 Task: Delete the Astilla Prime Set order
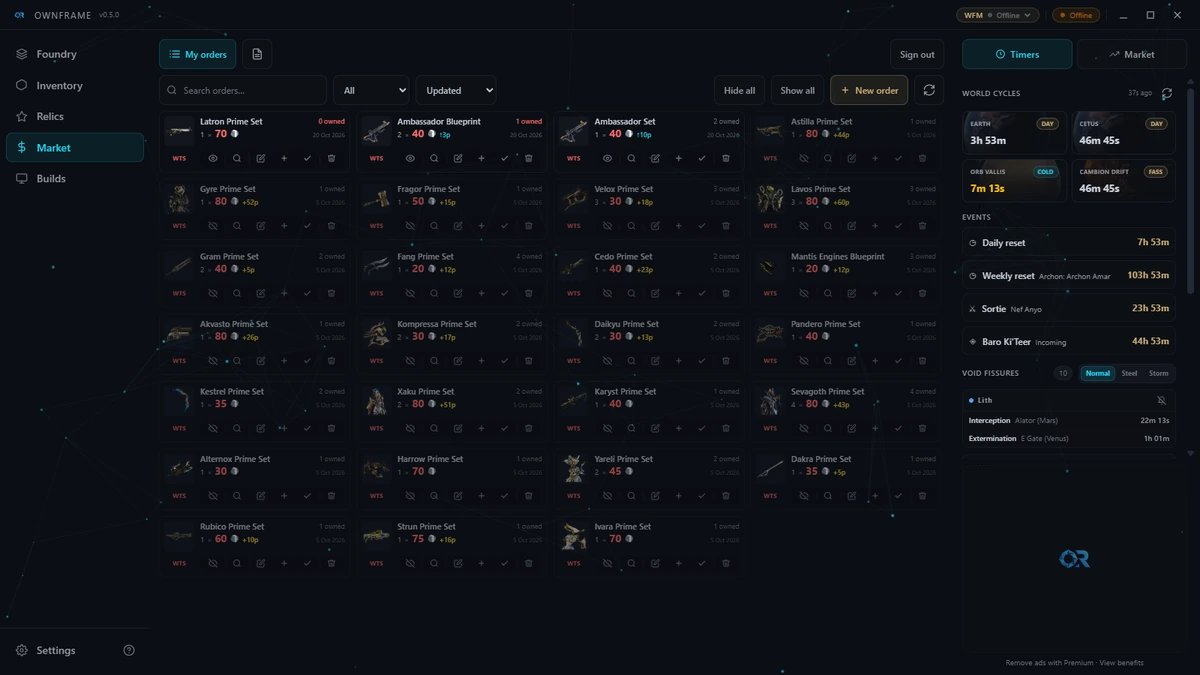922,158
